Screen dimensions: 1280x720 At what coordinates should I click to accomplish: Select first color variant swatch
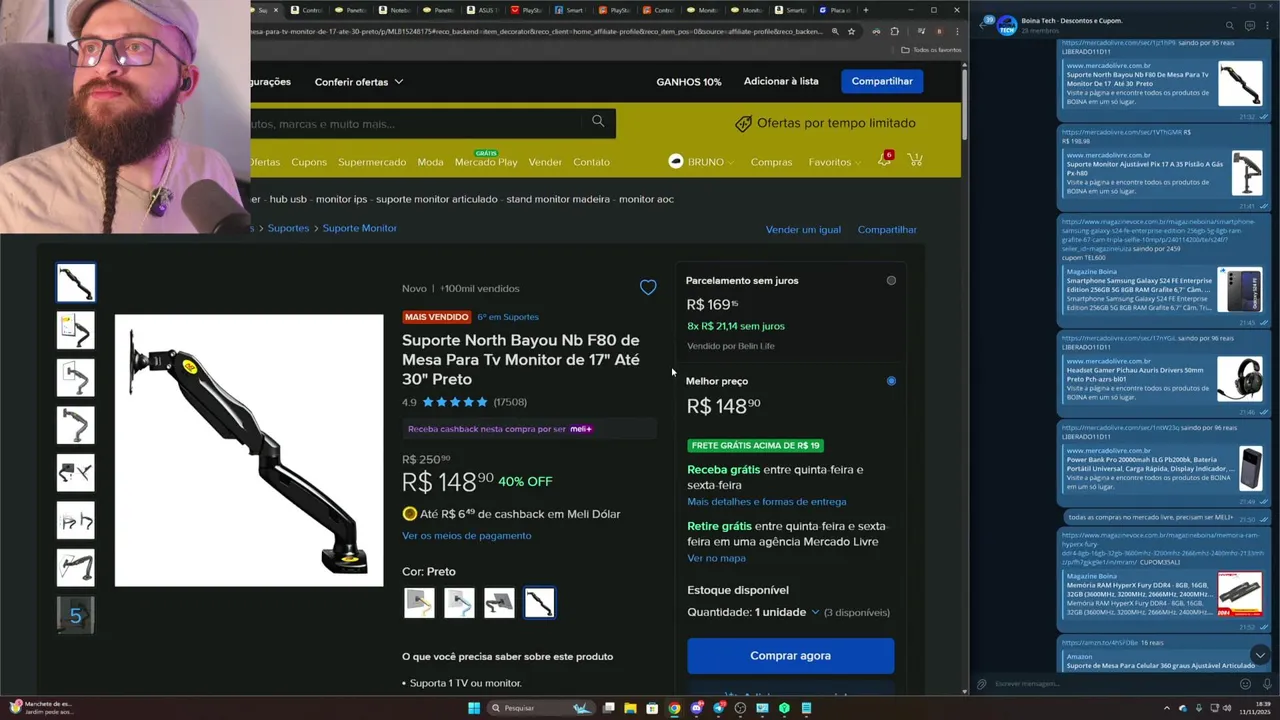[419, 602]
